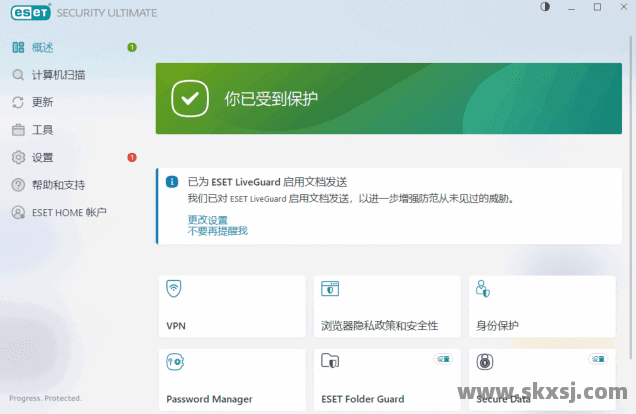Click the green badge beside 概述
The image size is (636, 414).
pyautogui.click(x=132, y=47)
